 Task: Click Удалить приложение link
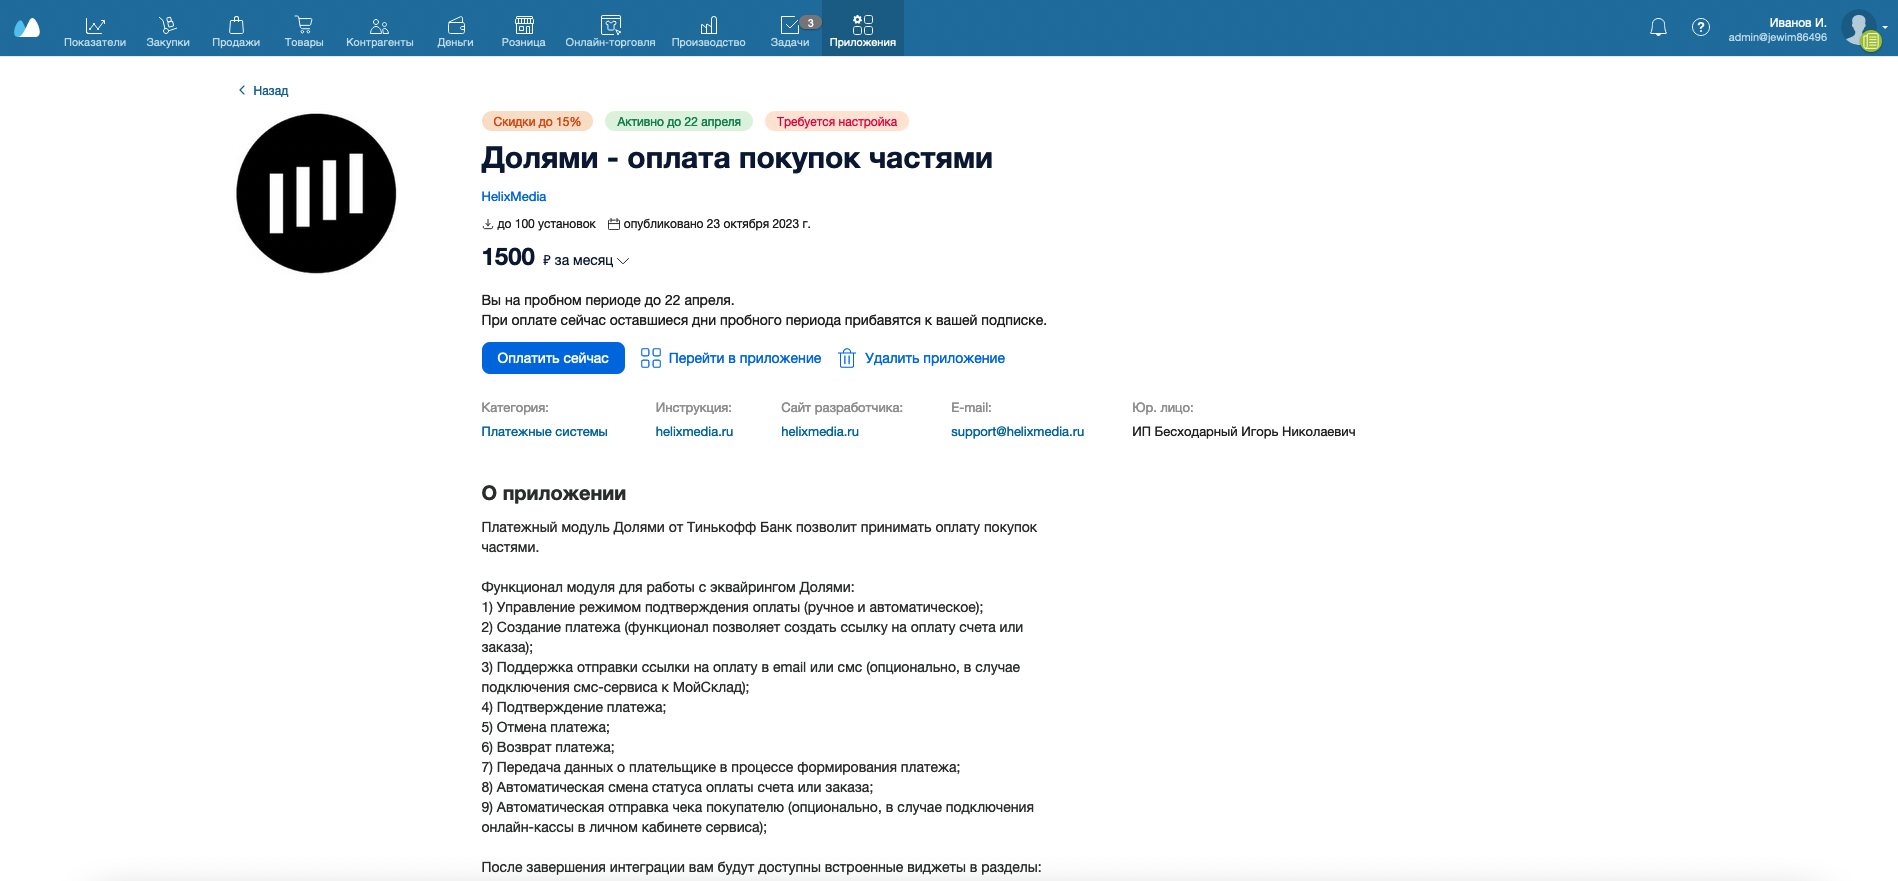coord(935,358)
